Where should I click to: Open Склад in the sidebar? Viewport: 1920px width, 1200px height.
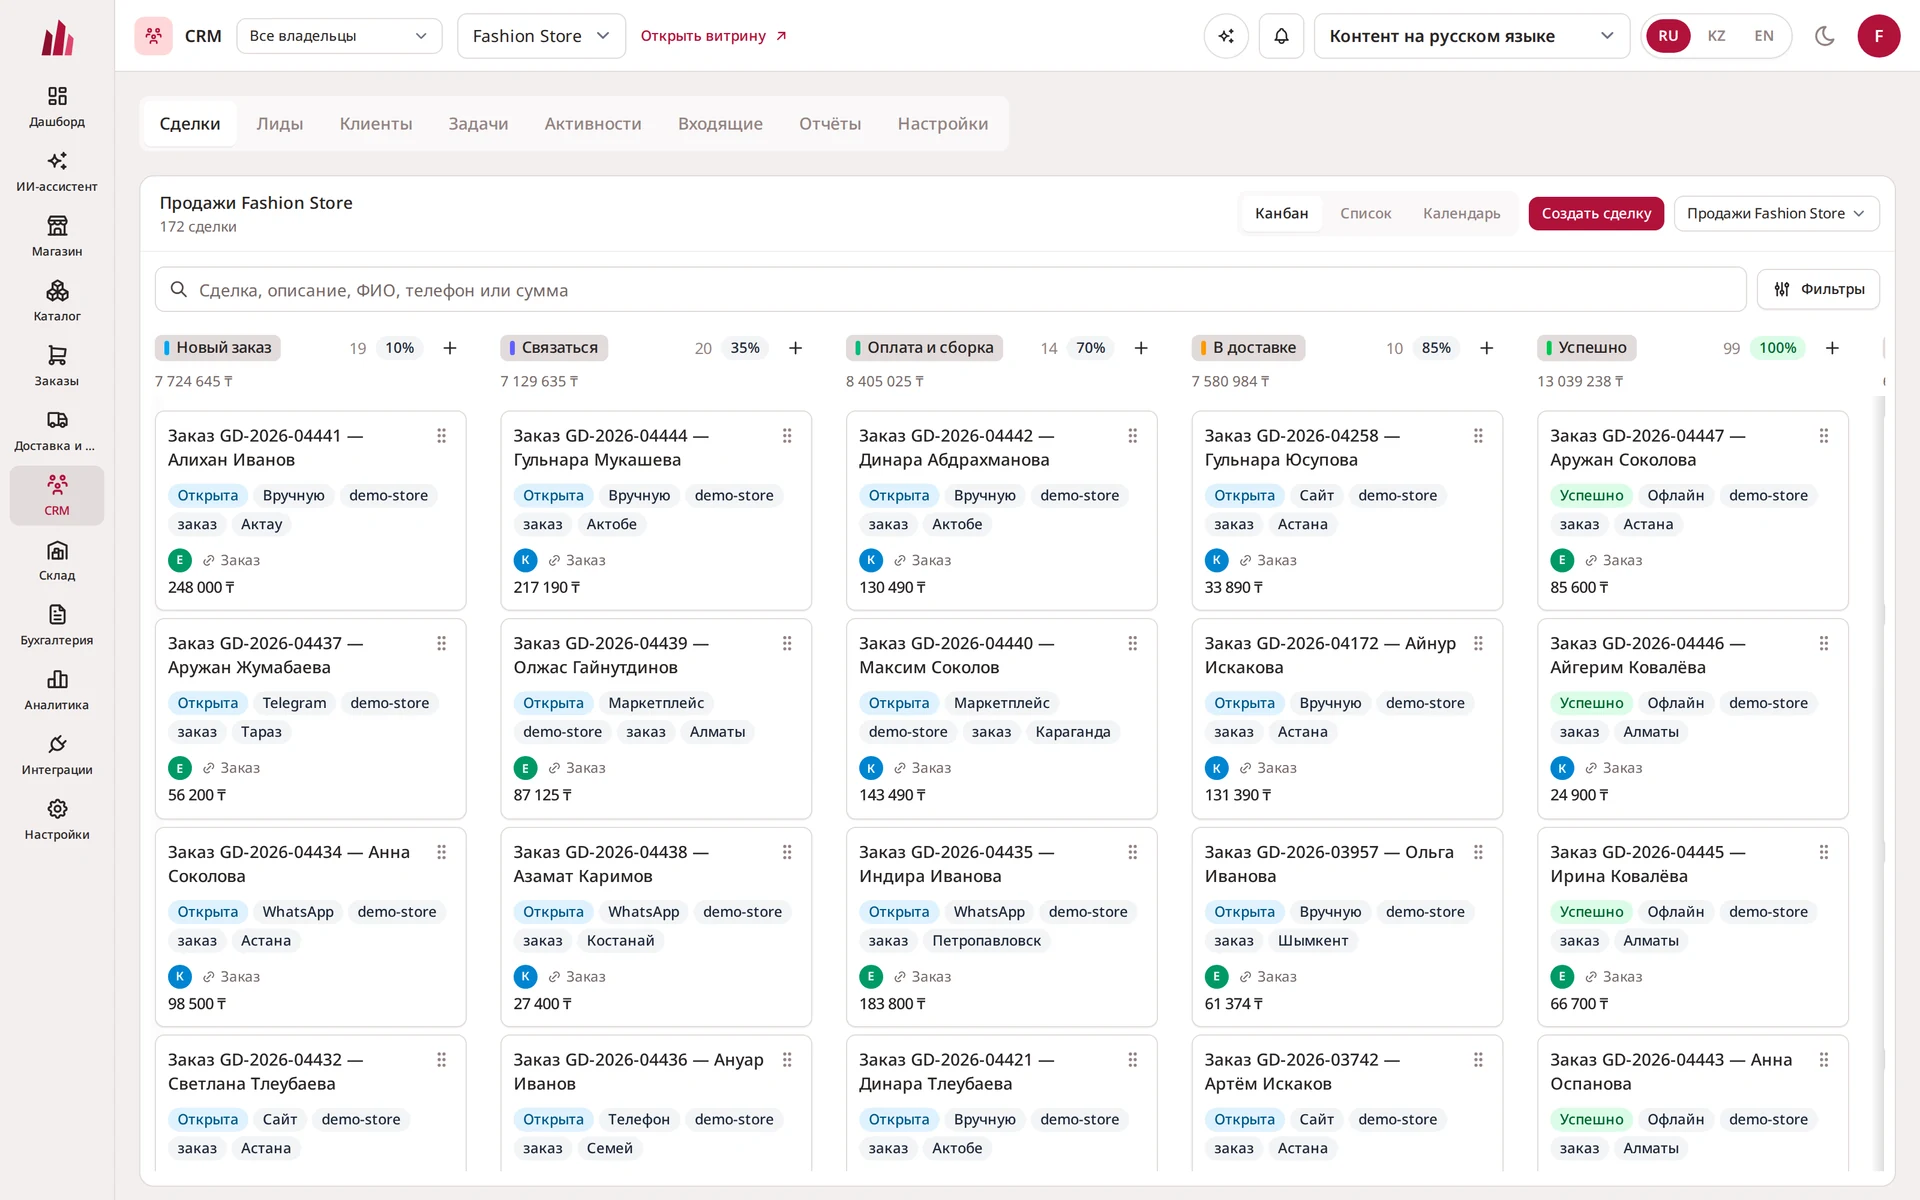57,561
